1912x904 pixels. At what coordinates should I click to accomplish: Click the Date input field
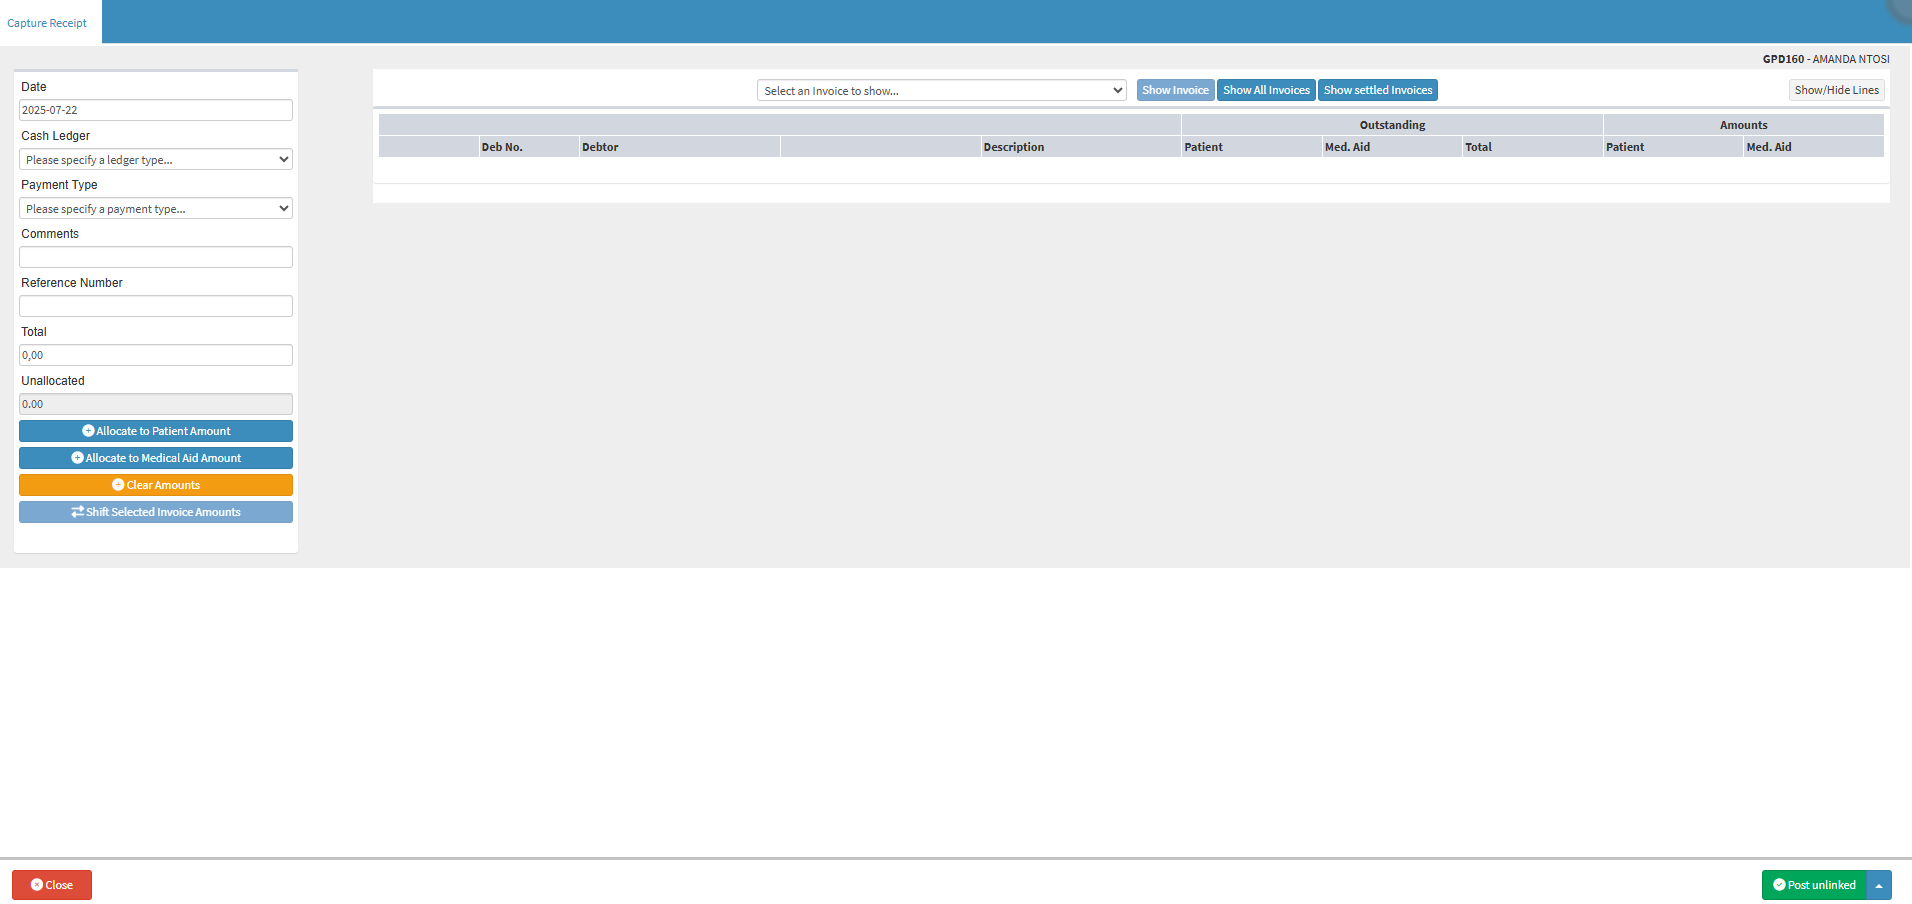click(156, 110)
